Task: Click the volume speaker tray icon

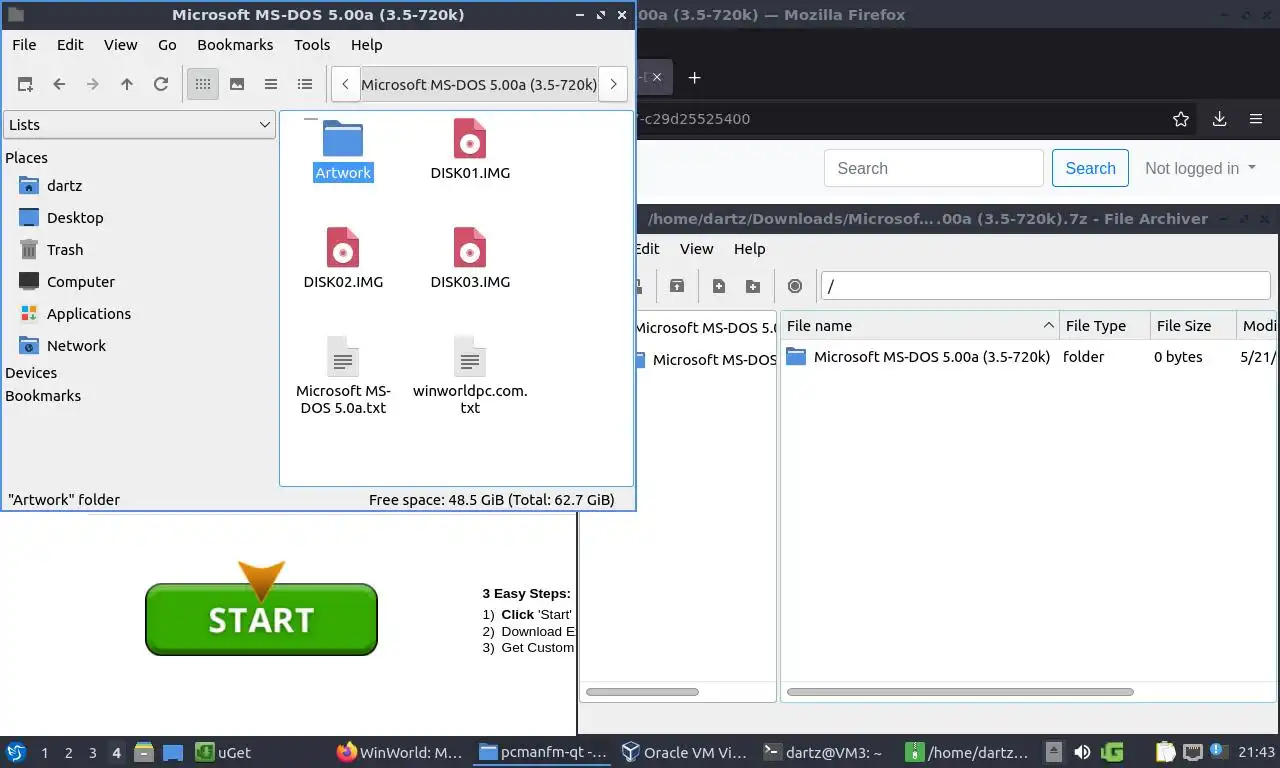Action: 1082,752
